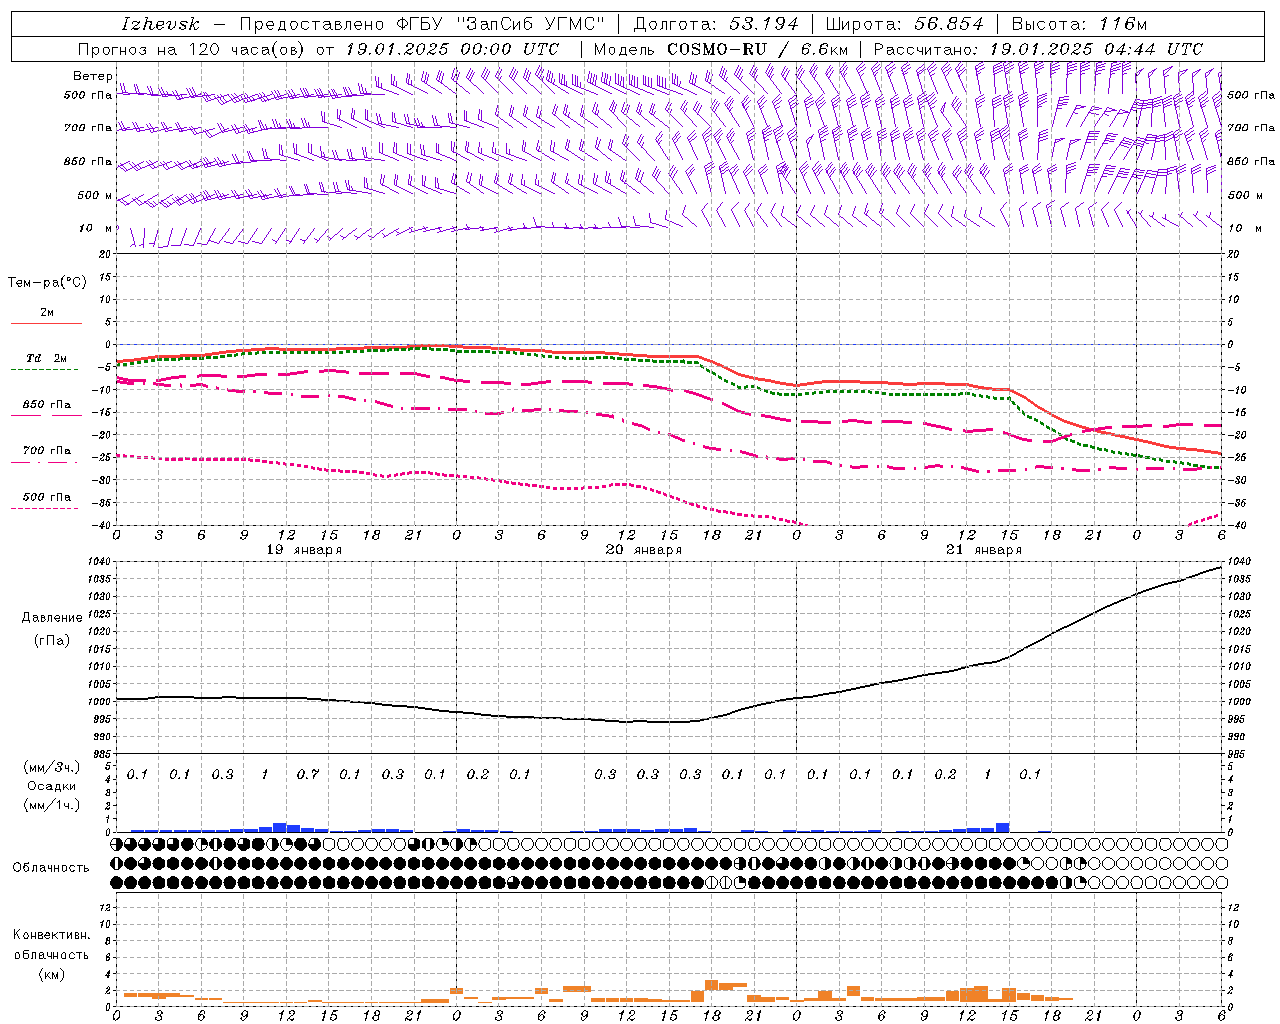Select the Широта: 56.854 header field
The width and height of the screenshot is (1280, 1024).
pos(904,24)
